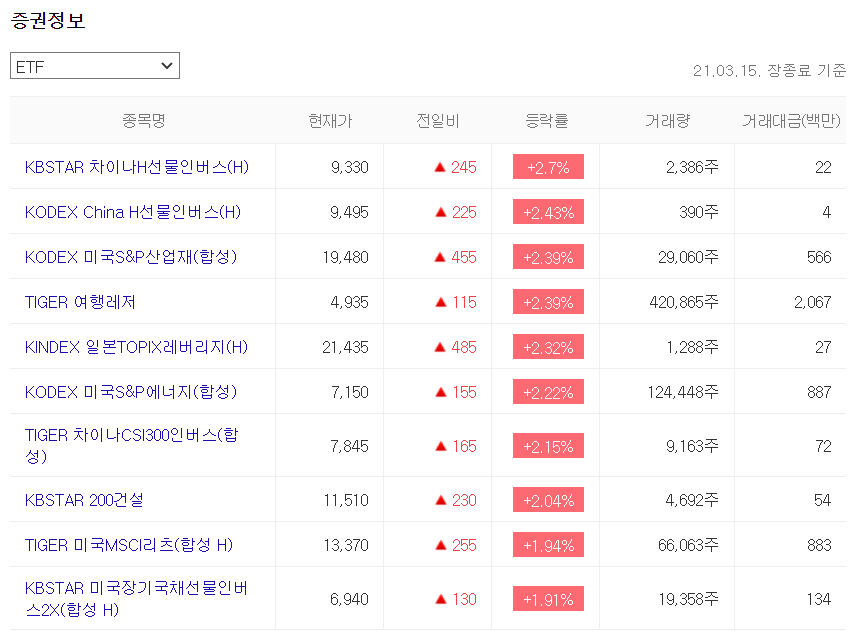
Task: Click volume 29,060주
Action: (688, 257)
